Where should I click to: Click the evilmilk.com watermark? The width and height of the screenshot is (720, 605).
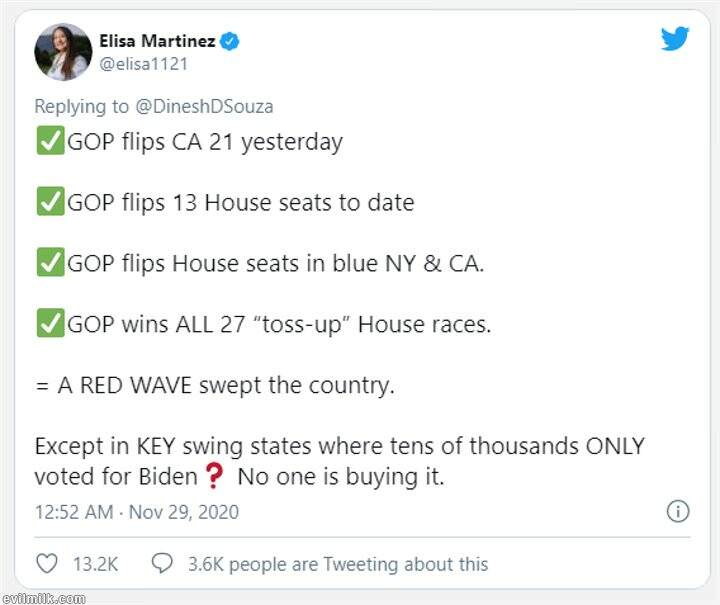[43, 598]
